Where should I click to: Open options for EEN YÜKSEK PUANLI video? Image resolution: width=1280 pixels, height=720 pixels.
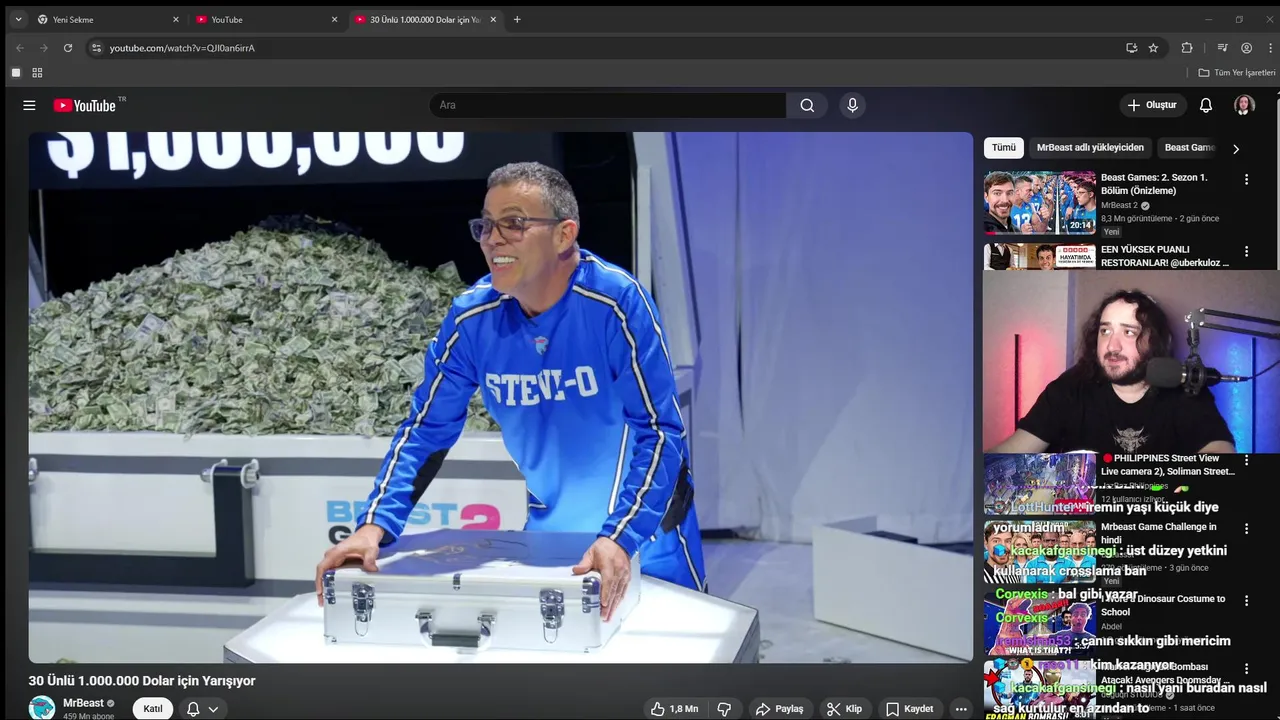[1246, 252]
